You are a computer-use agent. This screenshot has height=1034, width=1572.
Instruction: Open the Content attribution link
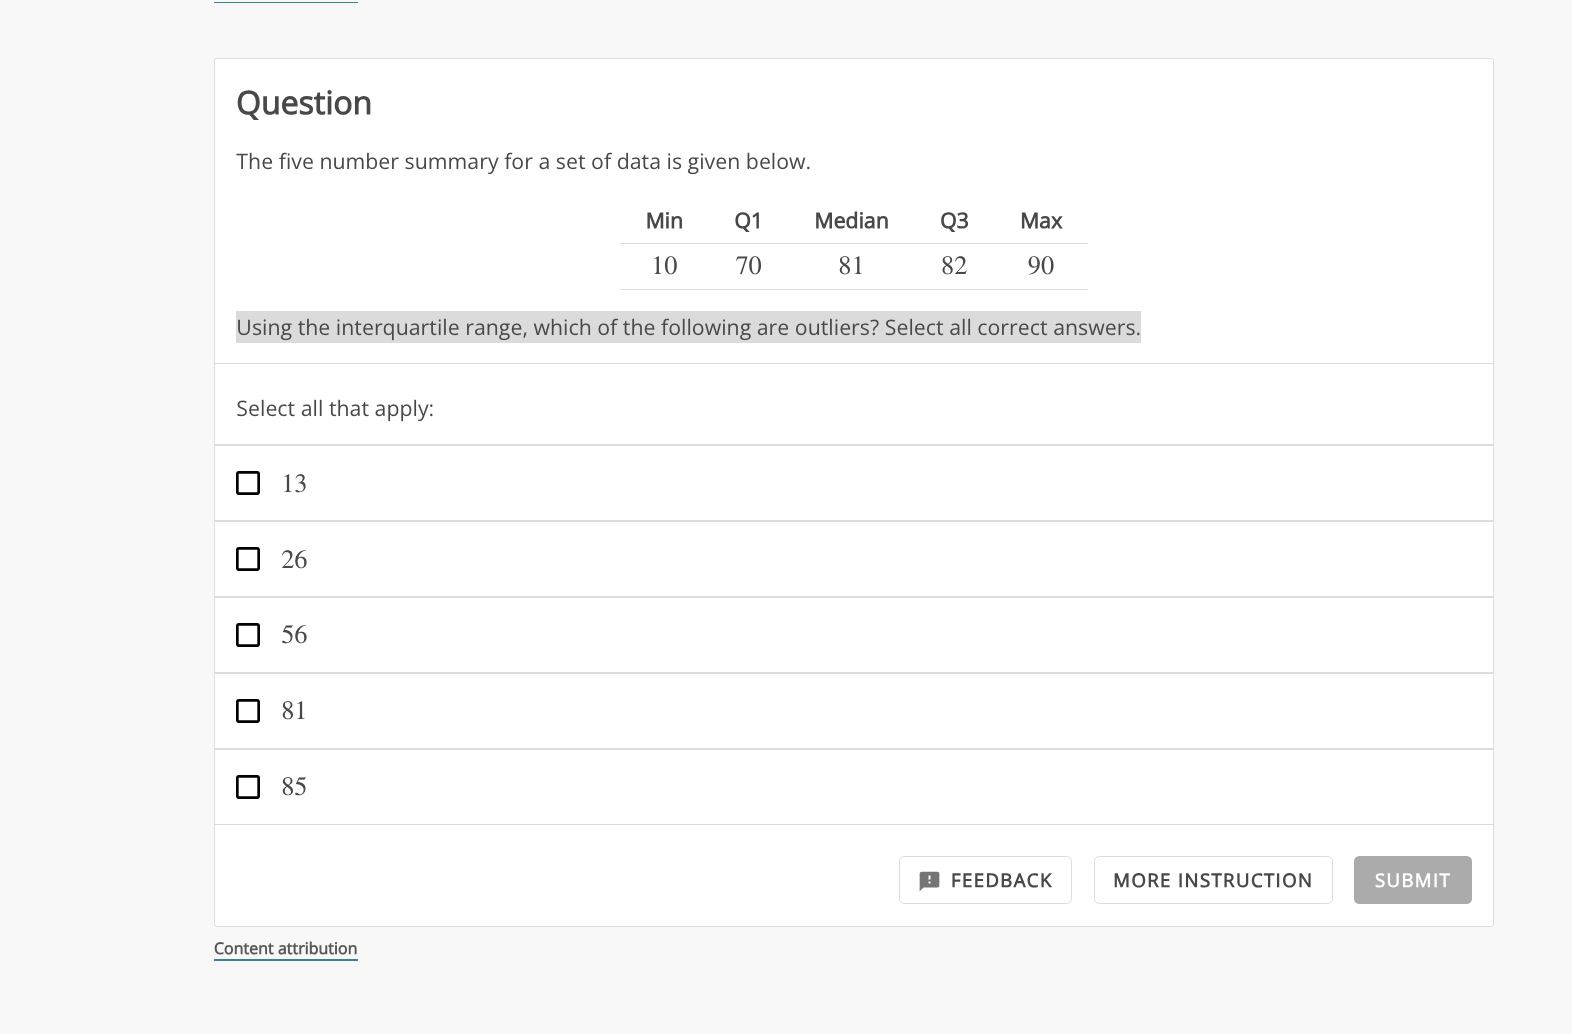tap(285, 949)
